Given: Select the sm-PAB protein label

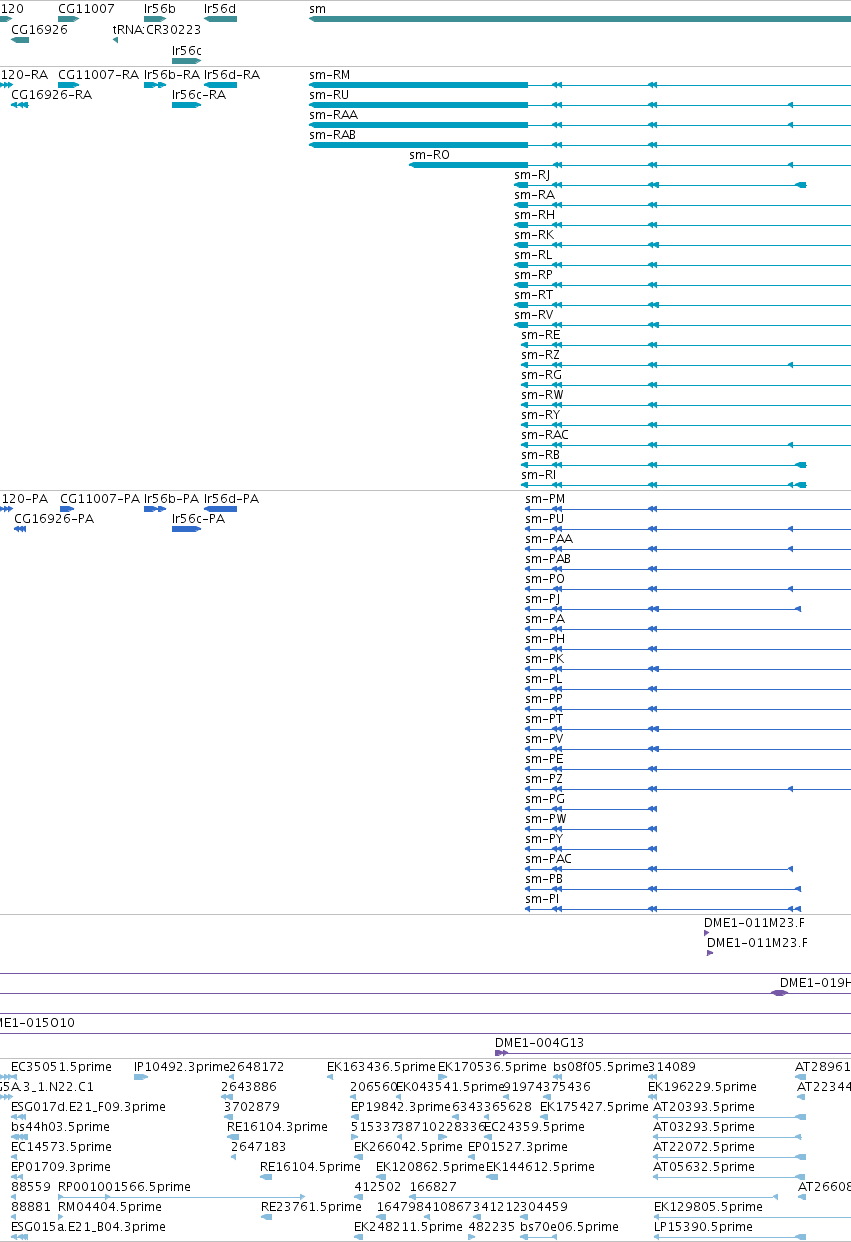Looking at the screenshot, I should 548,559.
